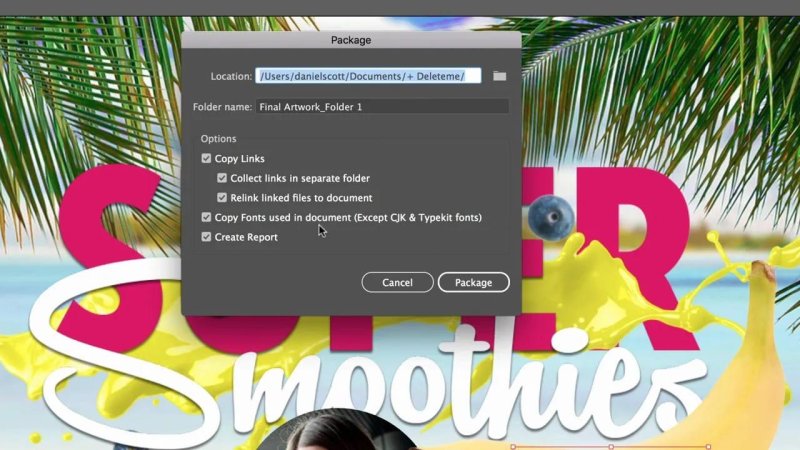Disable Copy Fonts used in document
Image resolution: width=800 pixels, height=450 pixels.
pyautogui.click(x=206, y=217)
